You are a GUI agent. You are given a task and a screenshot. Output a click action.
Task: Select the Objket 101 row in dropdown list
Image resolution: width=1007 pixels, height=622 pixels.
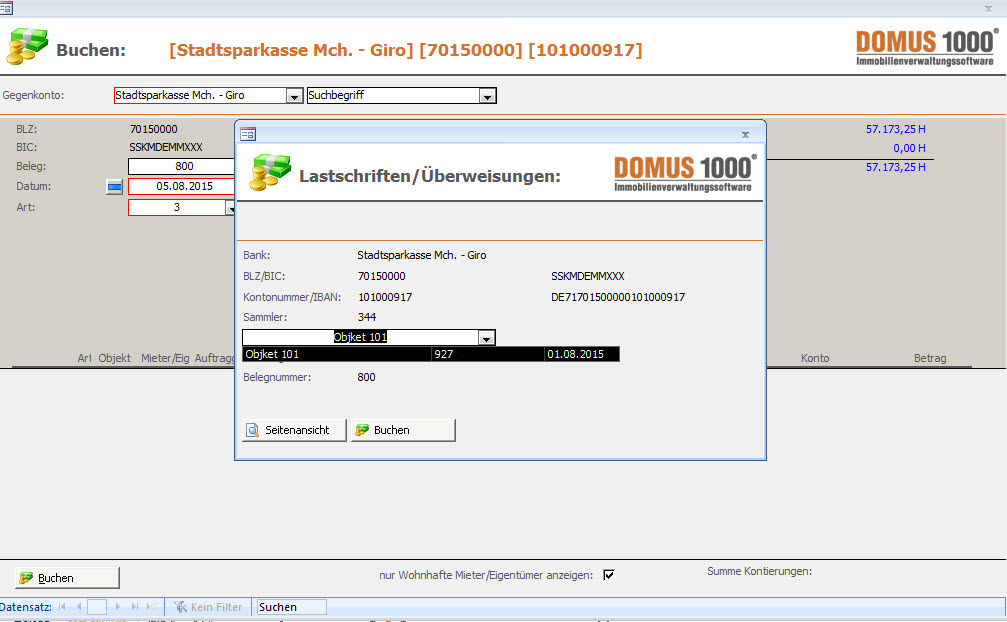431,354
